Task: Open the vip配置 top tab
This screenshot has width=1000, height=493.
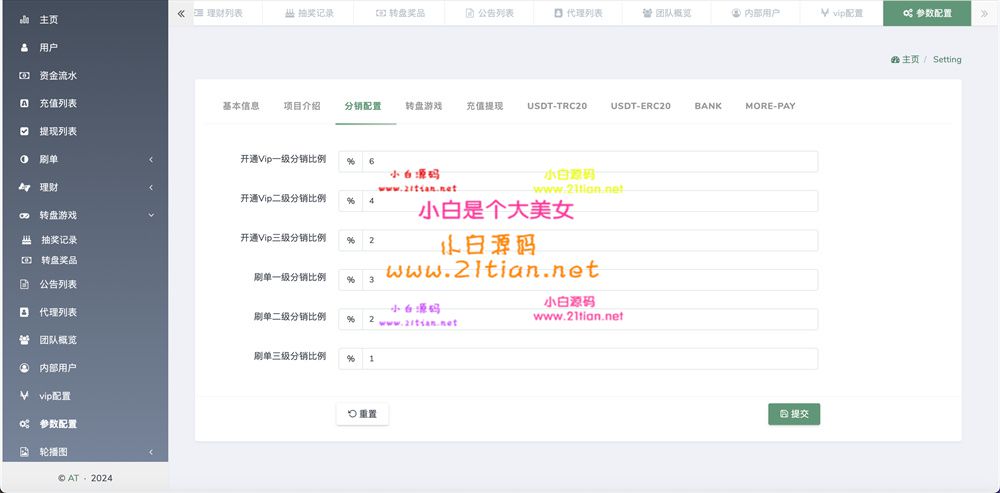Action: 841,13
